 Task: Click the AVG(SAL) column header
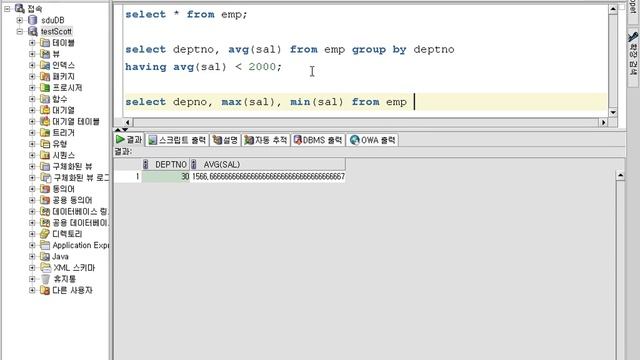pyautogui.click(x=267, y=164)
